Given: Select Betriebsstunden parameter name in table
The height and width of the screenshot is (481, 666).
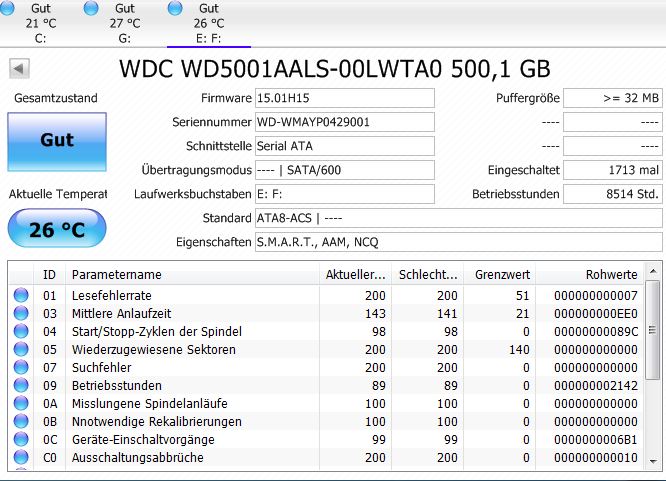Looking at the screenshot, I should click(x=117, y=385).
